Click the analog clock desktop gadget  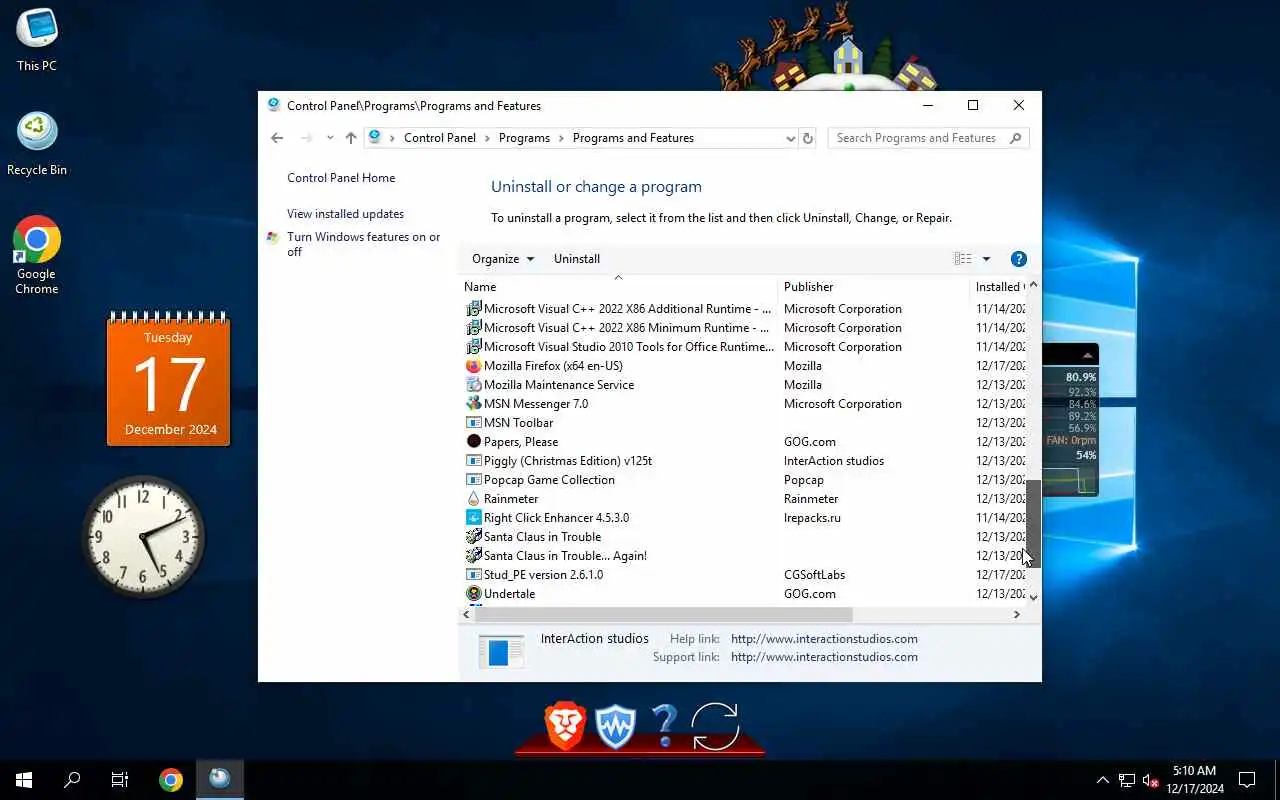143,537
